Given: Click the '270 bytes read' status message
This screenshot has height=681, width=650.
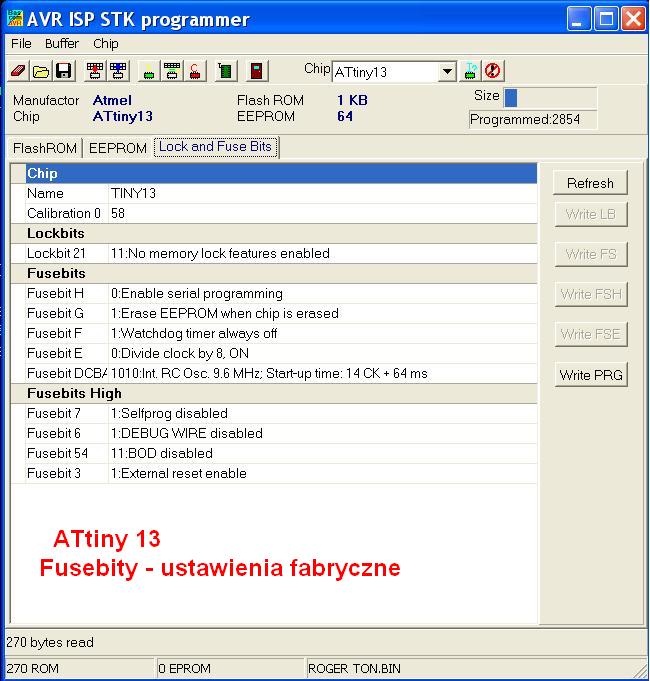Looking at the screenshot, I should coord(50,642).
